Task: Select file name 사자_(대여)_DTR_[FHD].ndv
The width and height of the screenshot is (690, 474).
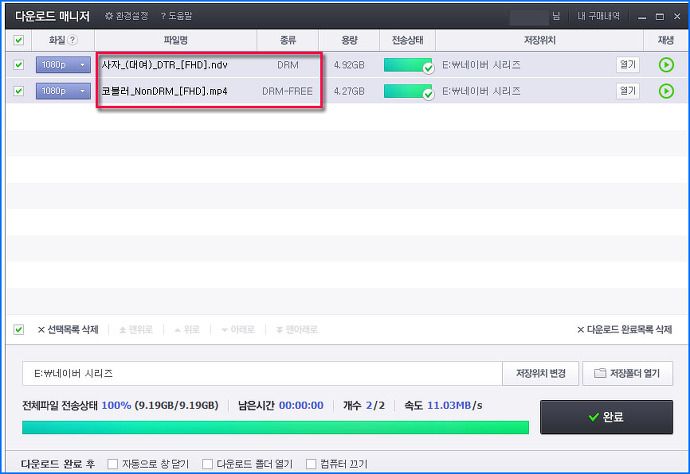Action: pyautogui.click(x=165, y=65)
